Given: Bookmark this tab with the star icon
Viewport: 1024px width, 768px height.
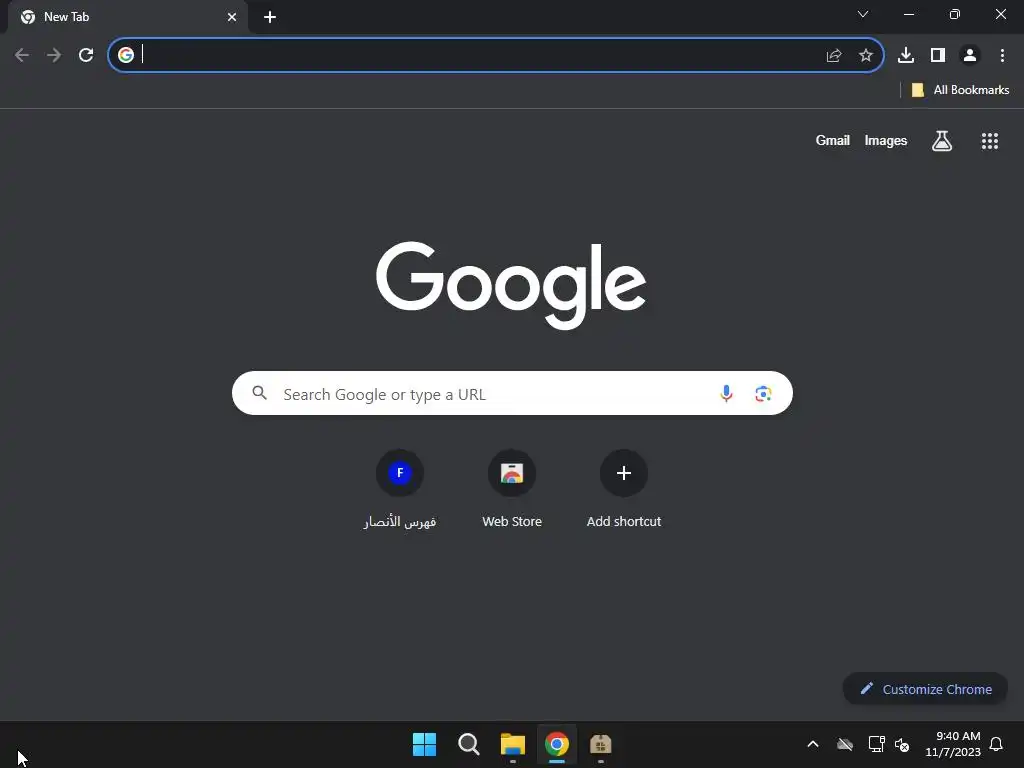Looking at the screenshot, I should 866,56.
